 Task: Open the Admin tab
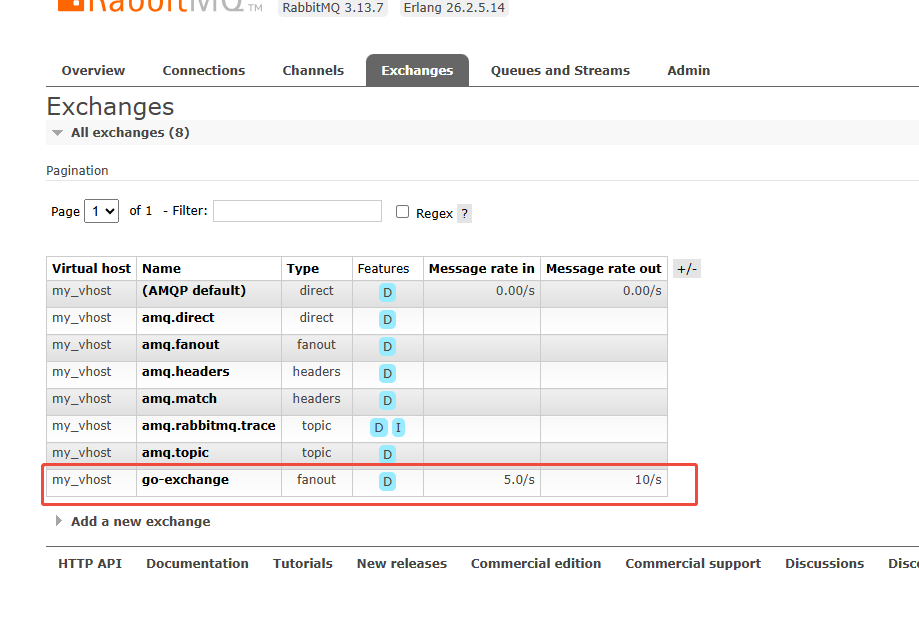pyautogui.click(x=689, y=70)
